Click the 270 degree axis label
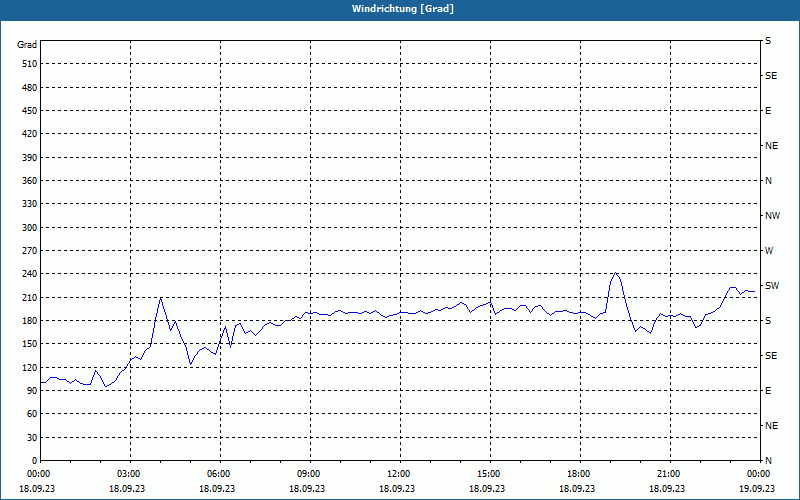This screenshot has width=800, height=500. [x=30, y=251]
